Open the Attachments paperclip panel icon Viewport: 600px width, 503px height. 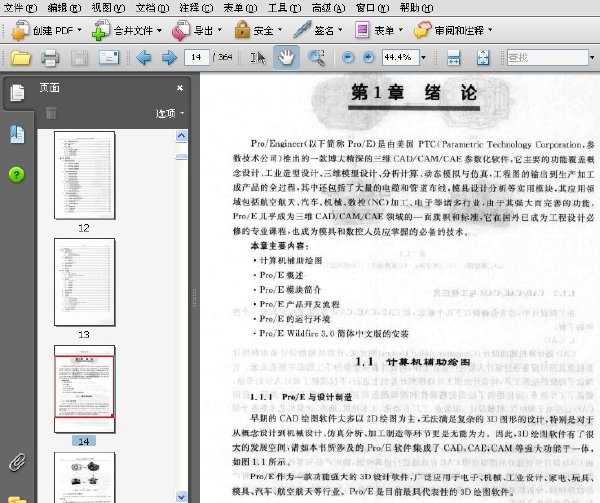[x=17, y=462]
